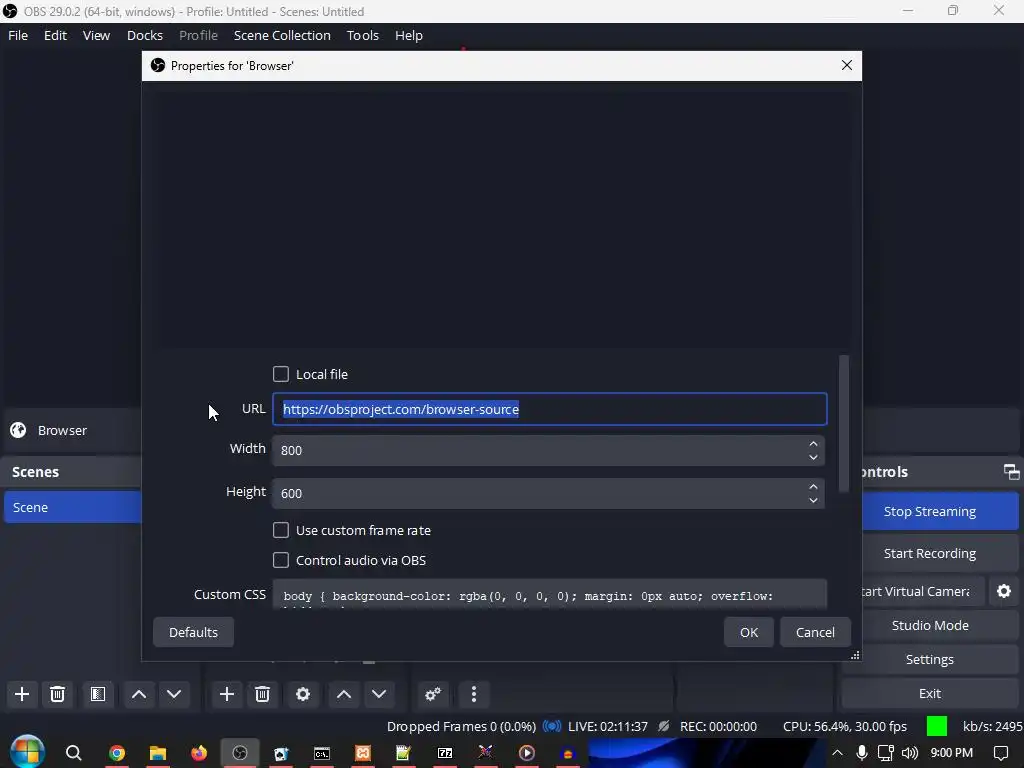Show hidden system tray icons chevron
1024x768 pixels.
click(837, 753)
